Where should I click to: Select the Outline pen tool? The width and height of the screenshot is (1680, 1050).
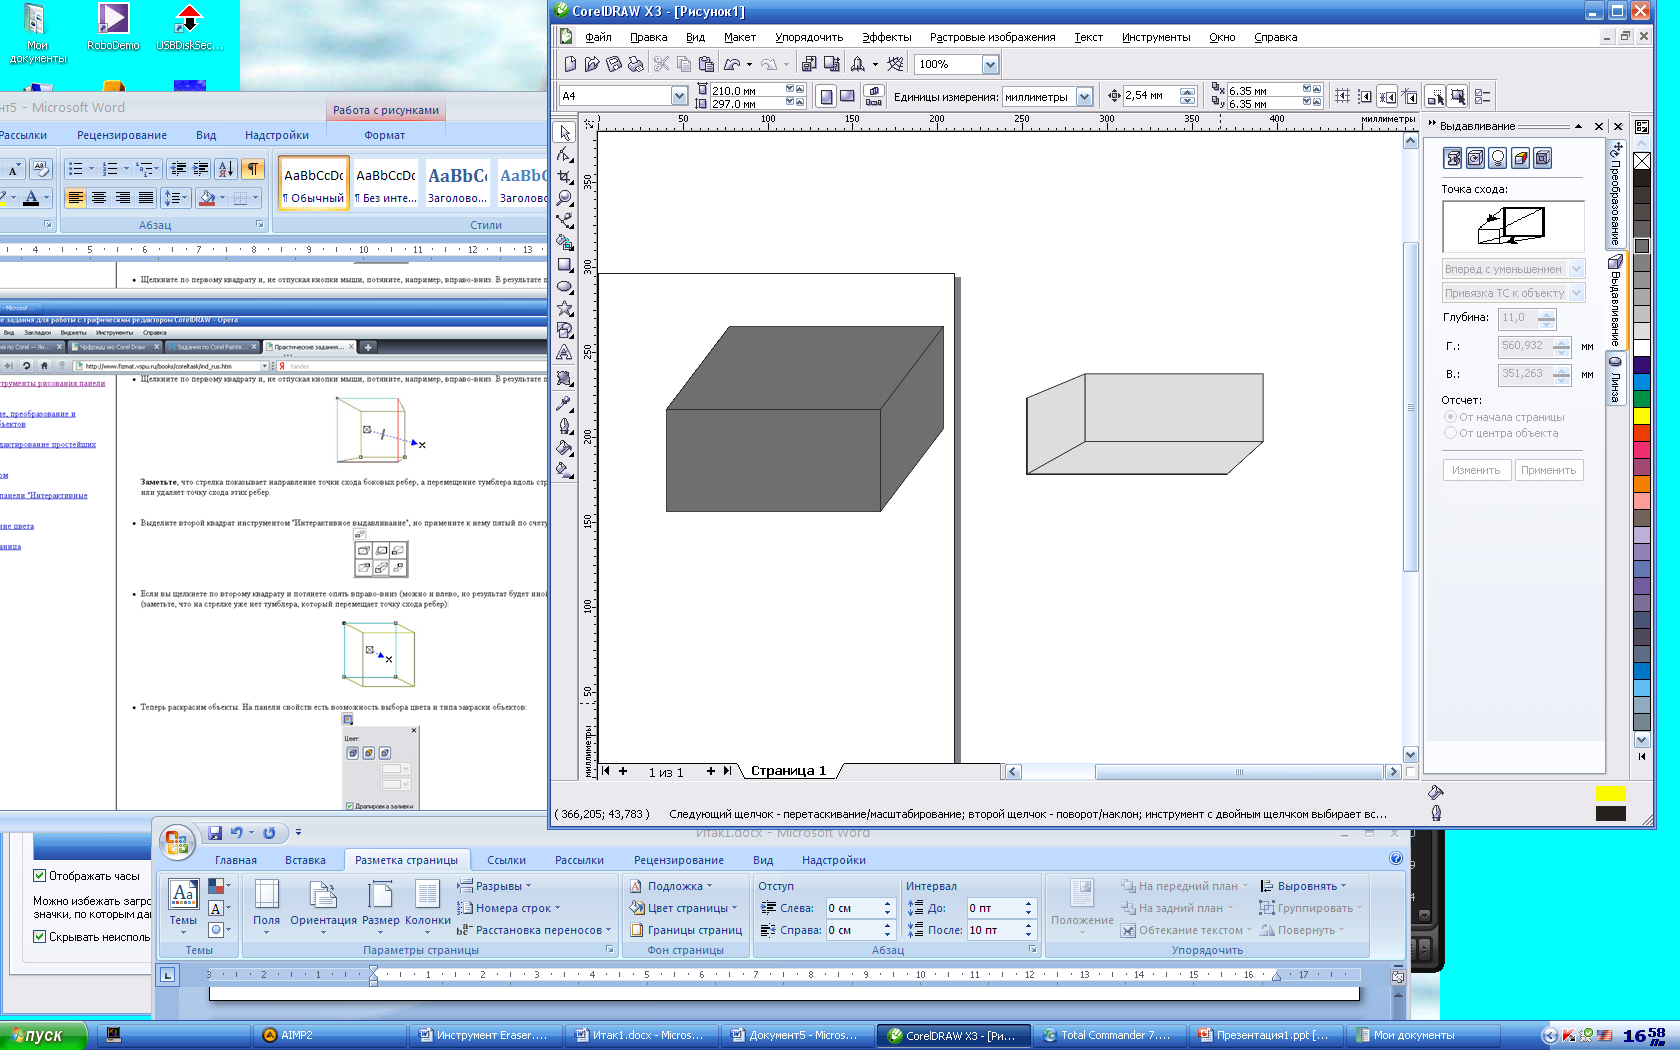coord(565,426)
